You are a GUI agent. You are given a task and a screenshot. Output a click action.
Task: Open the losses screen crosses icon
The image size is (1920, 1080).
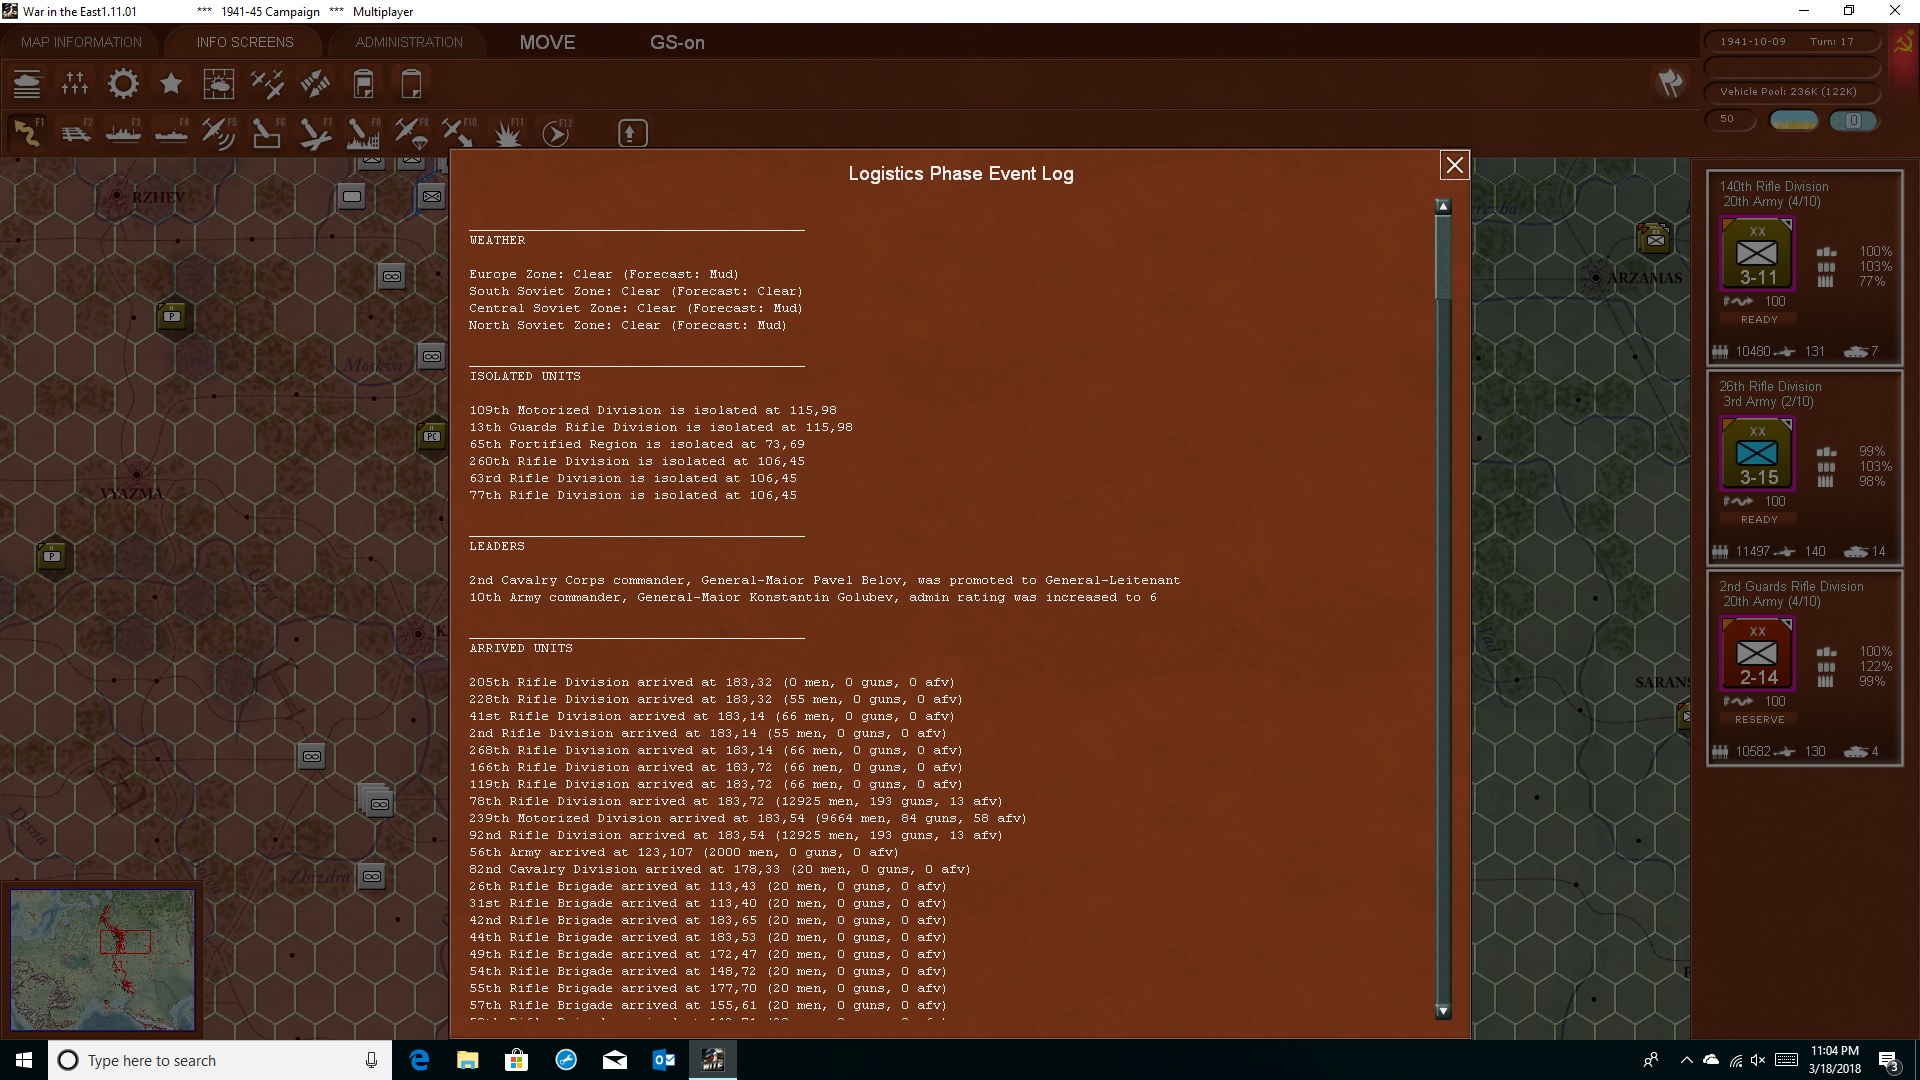click(x=75, y=84)
